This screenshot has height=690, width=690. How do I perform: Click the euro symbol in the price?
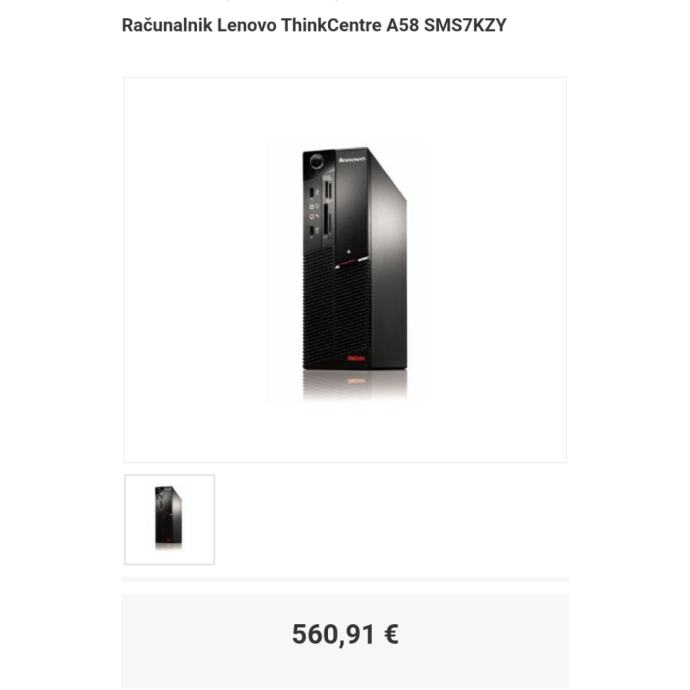click(391, 634)
